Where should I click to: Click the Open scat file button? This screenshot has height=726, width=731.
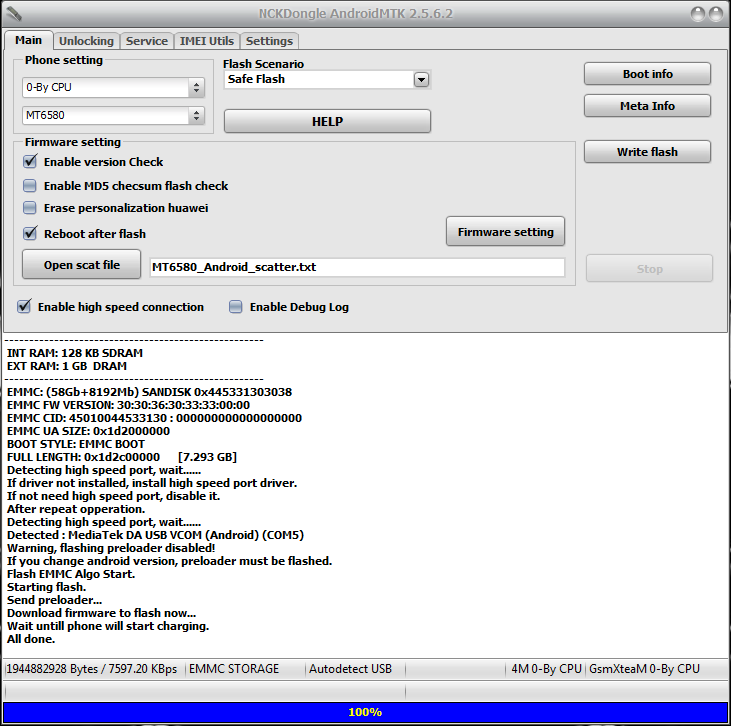(x=82, y=265)
